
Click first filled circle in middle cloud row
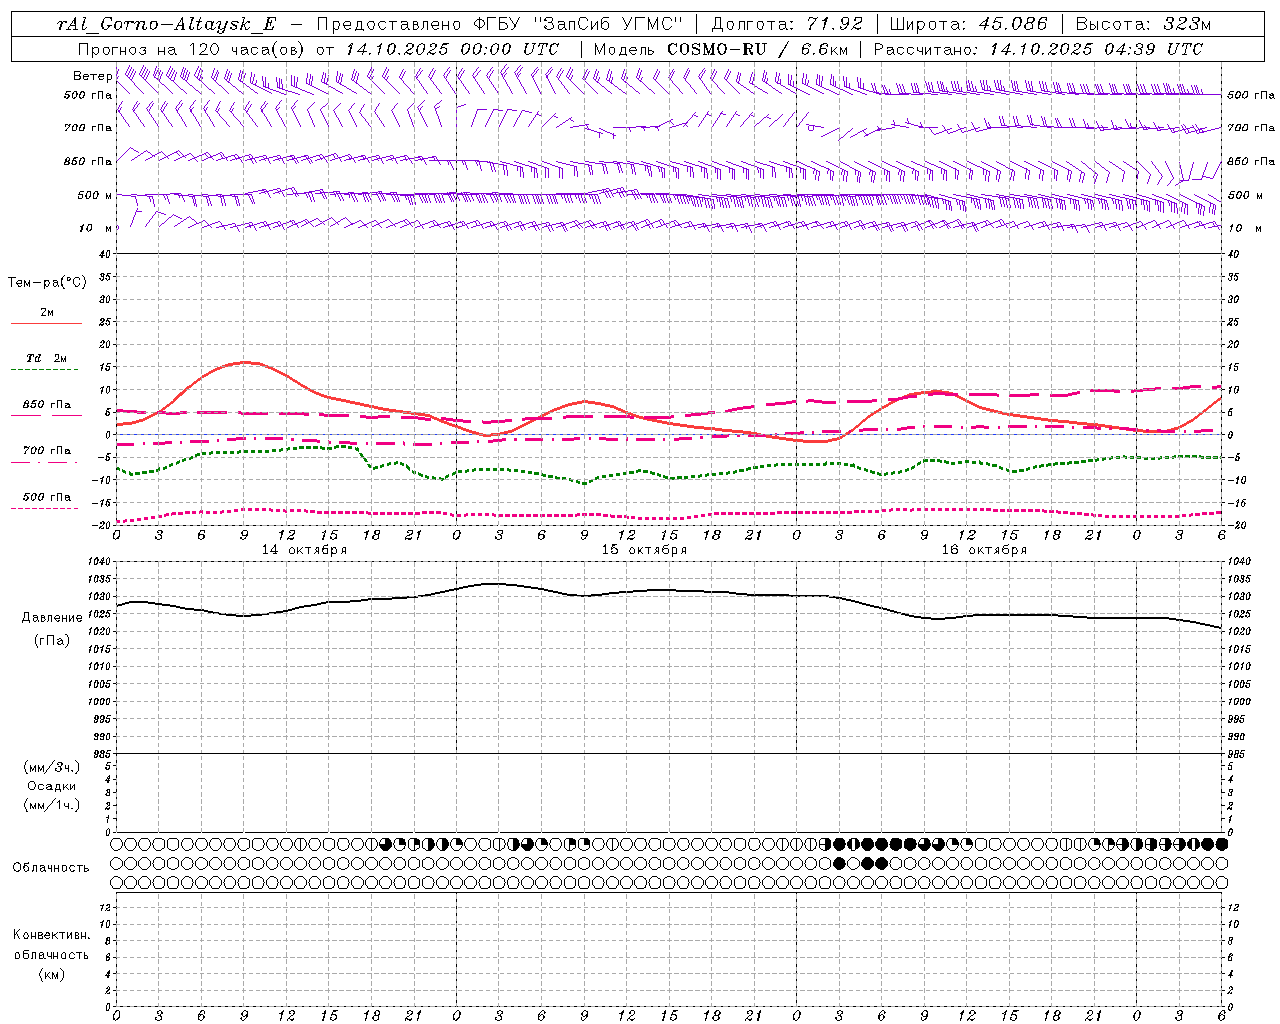pyautogui.click(x=839, y=863)
